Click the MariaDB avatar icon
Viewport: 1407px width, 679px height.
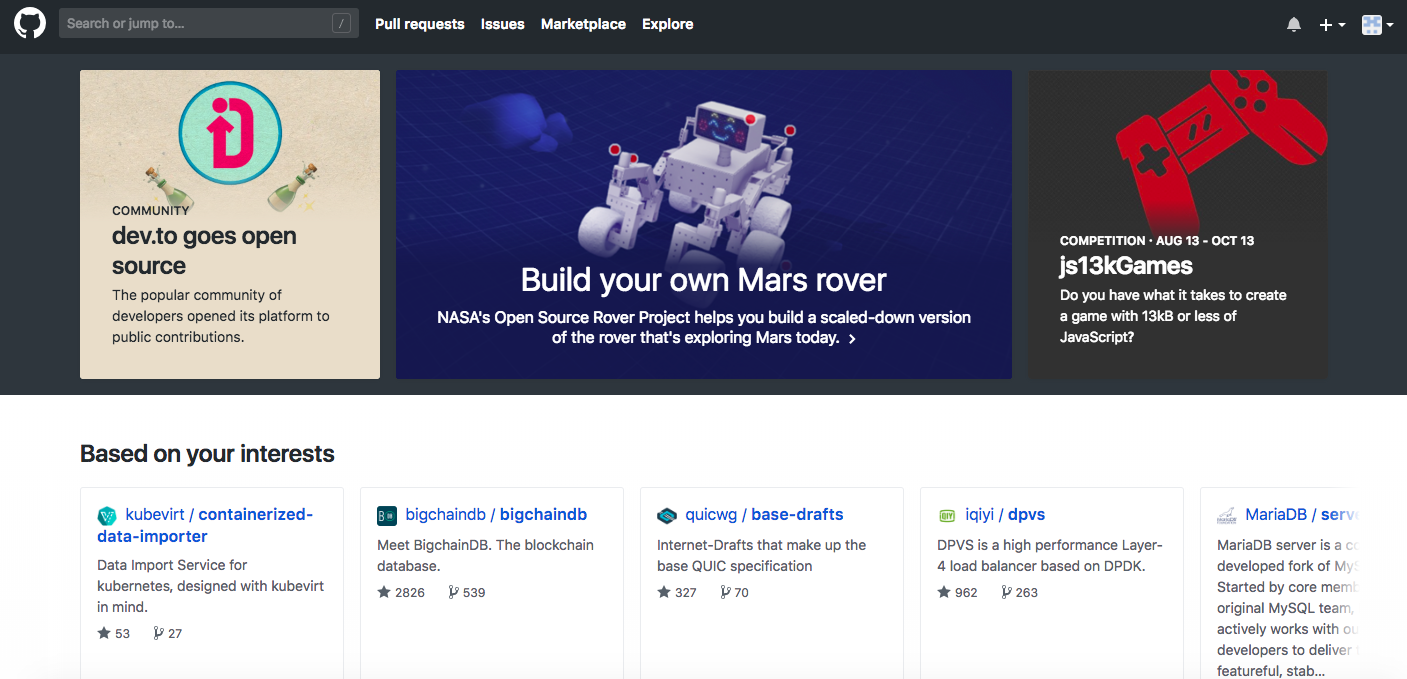pyautogui.click(x=1227, y=516)
